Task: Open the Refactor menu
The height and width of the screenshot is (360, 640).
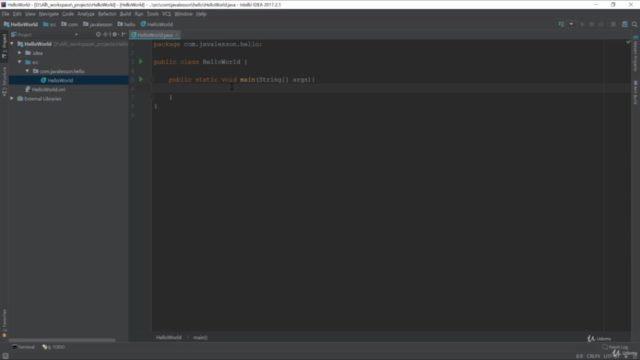Action: (107, 14)
